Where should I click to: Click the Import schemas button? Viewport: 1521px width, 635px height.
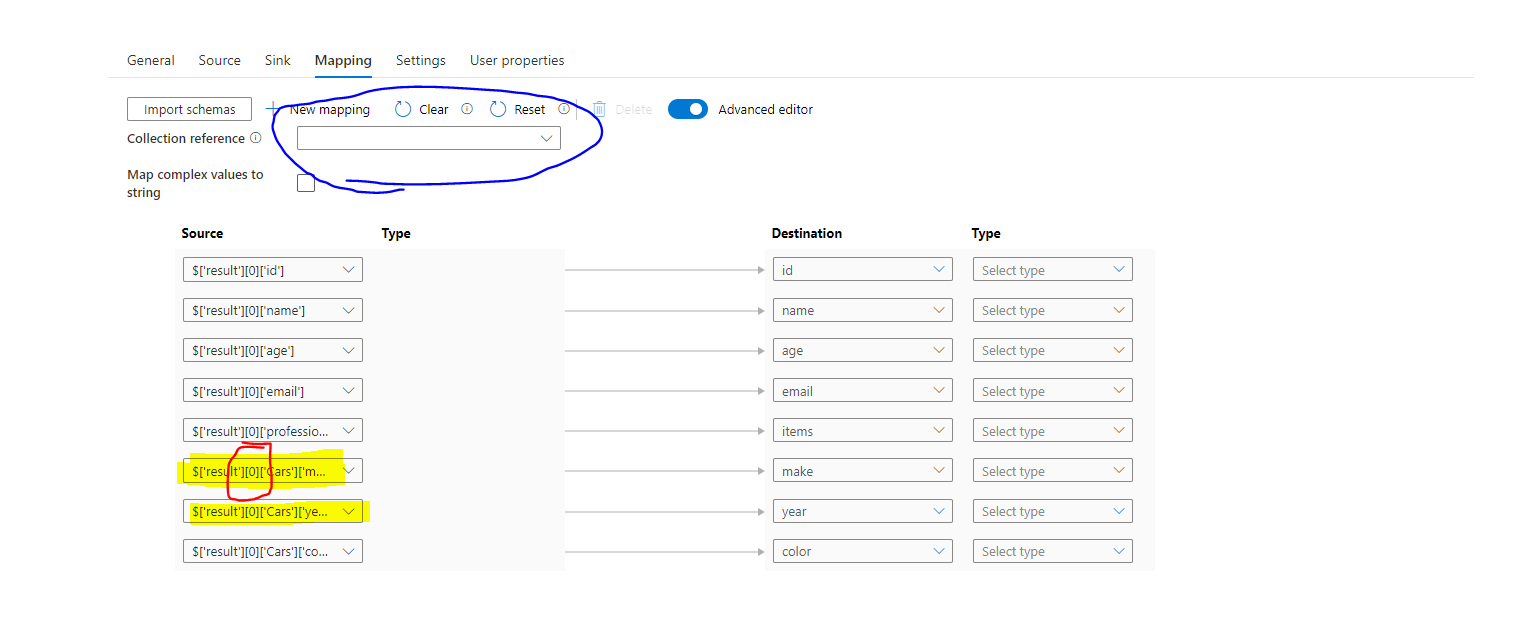point(189,109)
